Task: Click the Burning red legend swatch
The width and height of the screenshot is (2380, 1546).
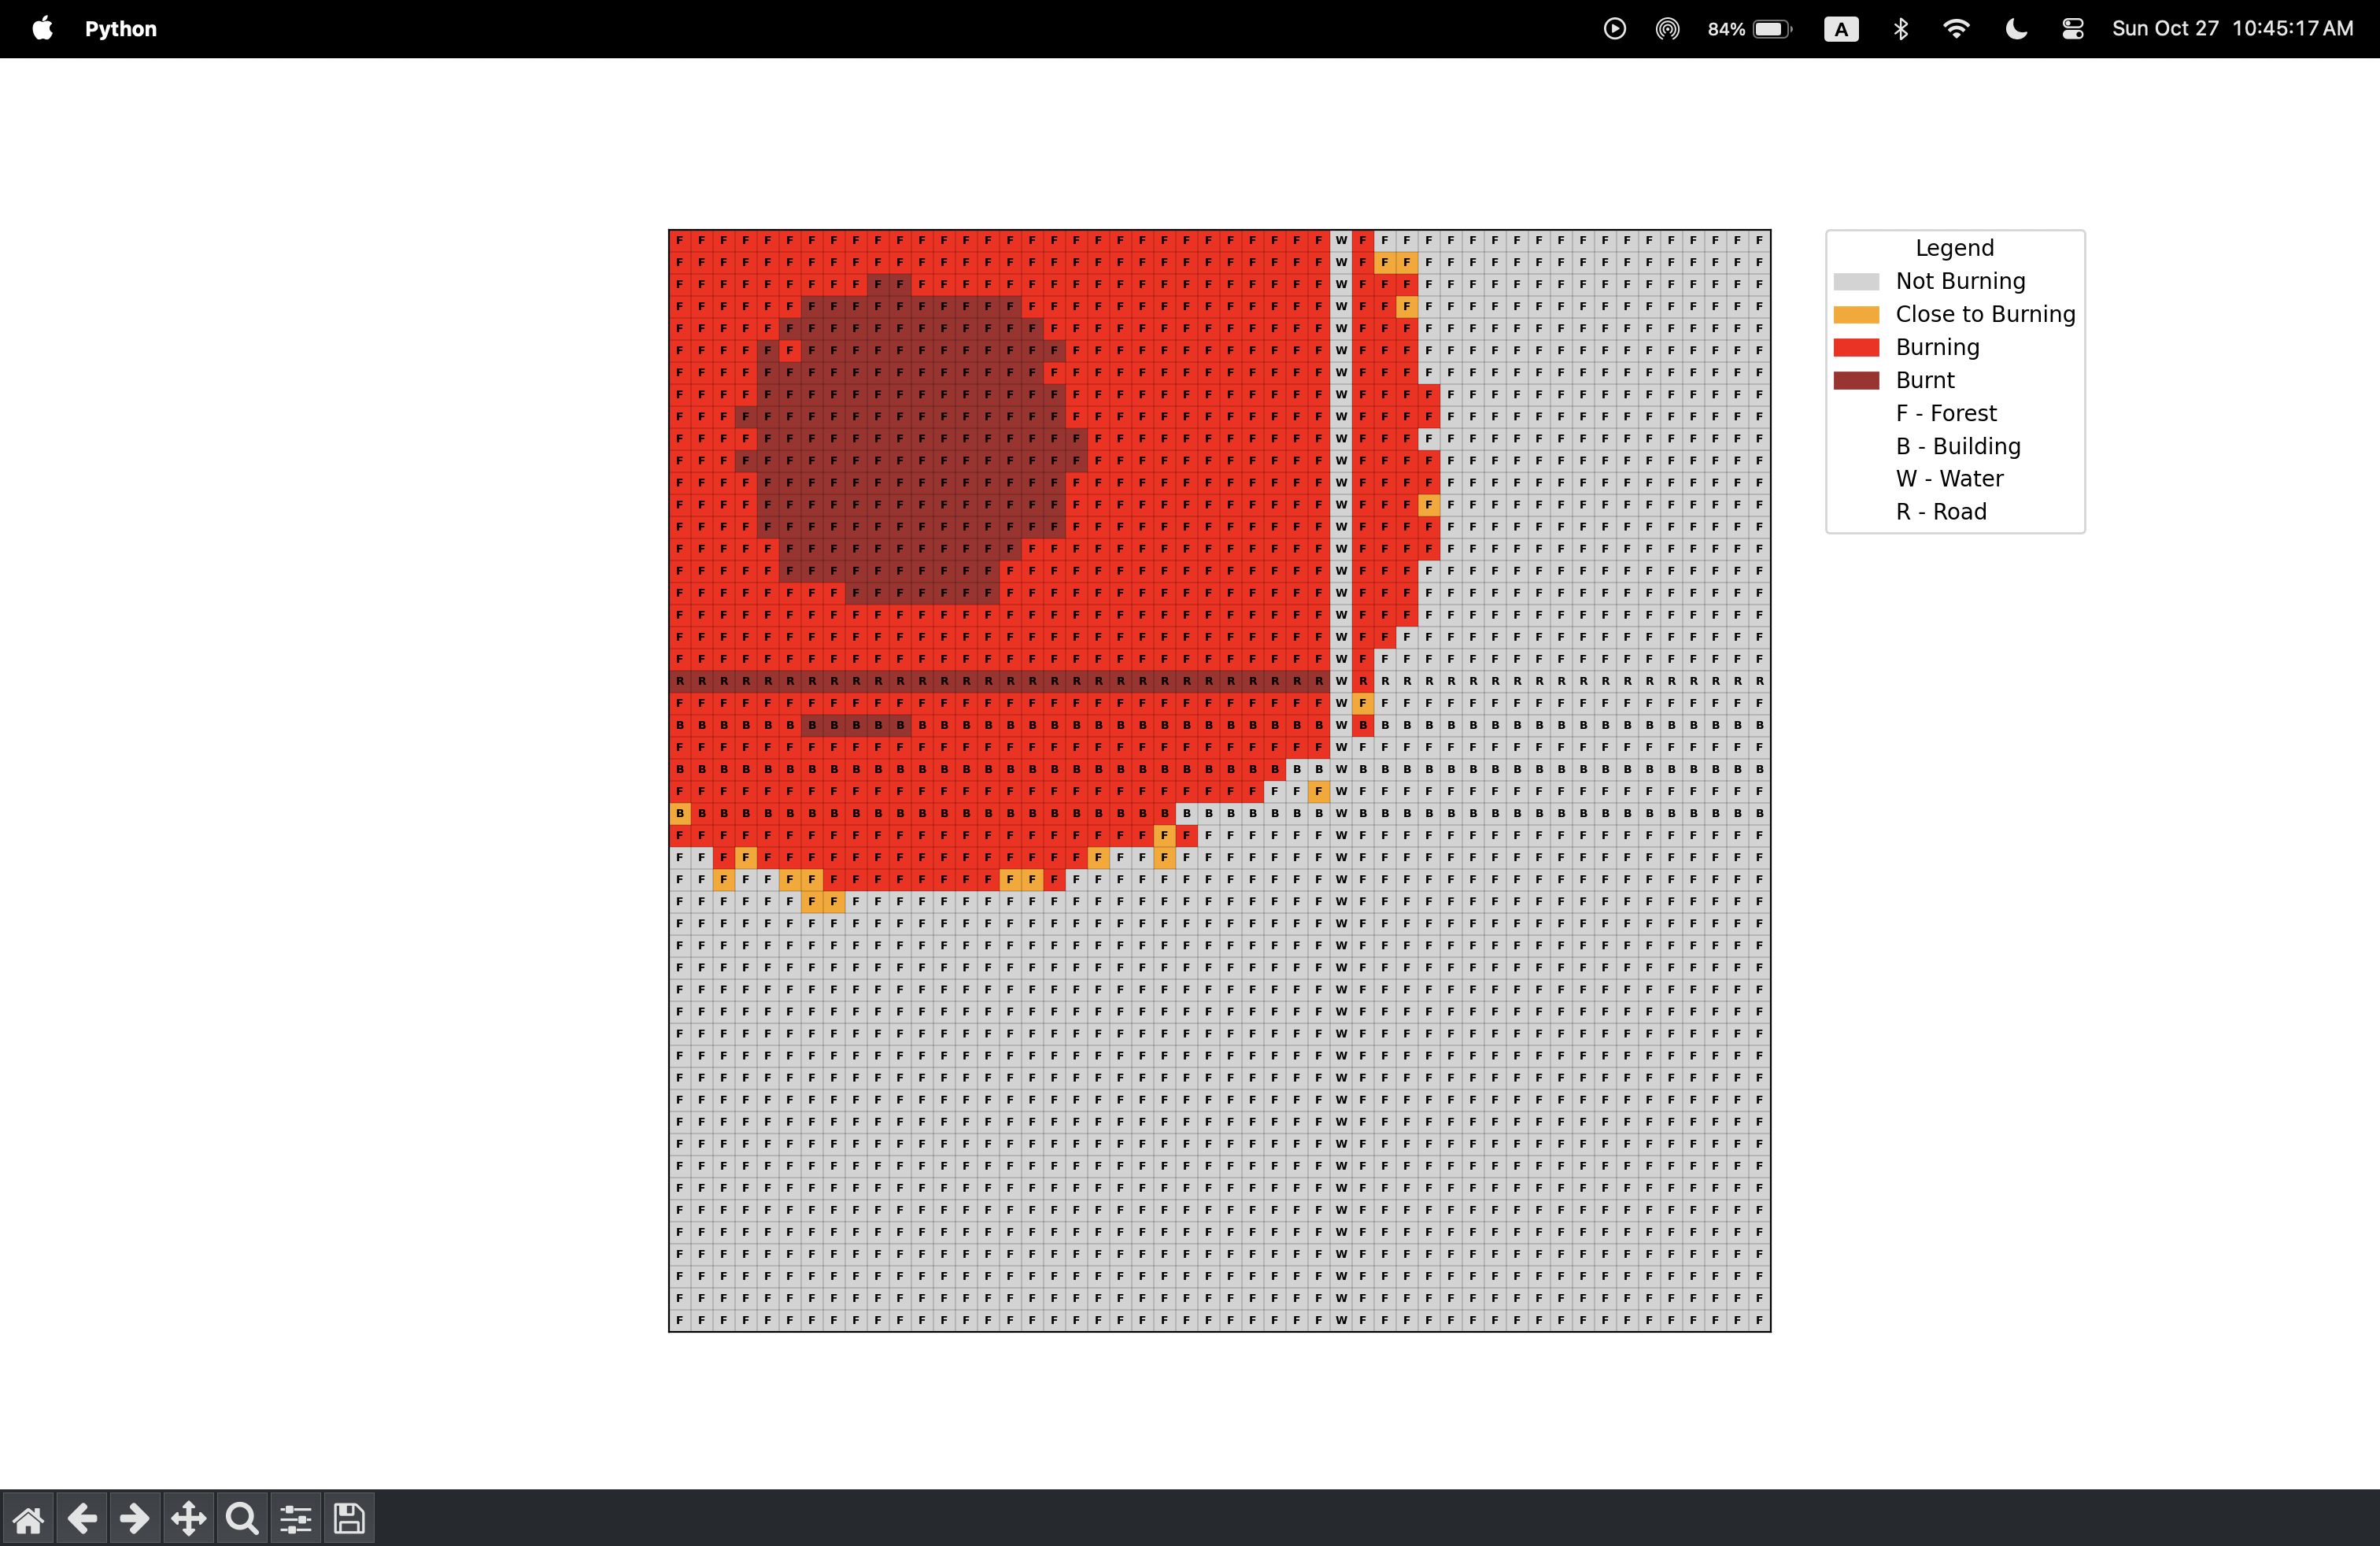Action: click(1856, 347)
